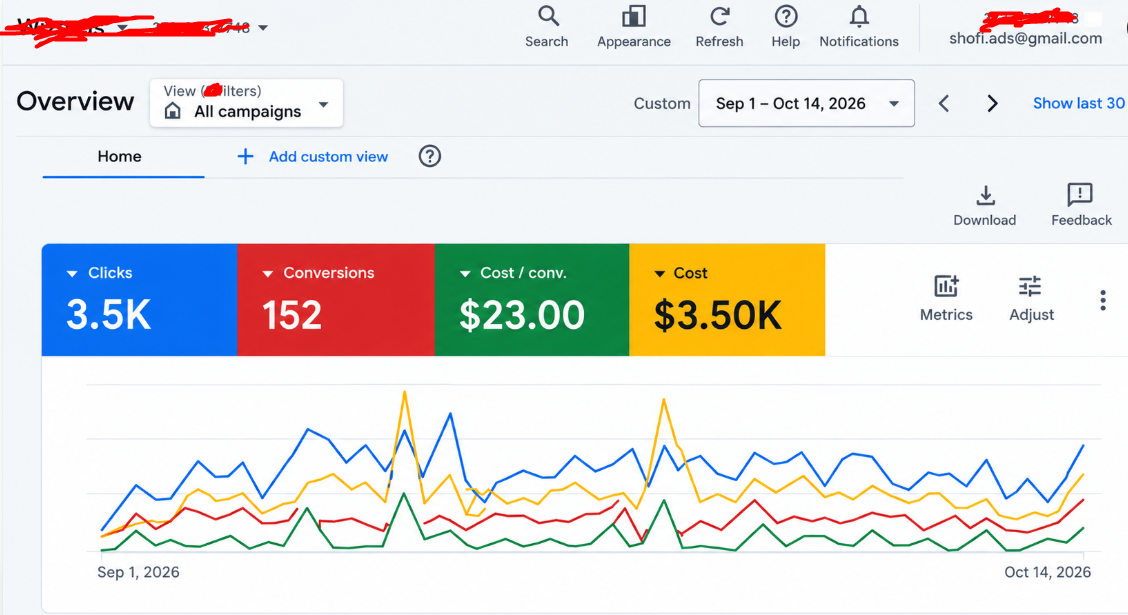The width and height of the screenshot is (1128, 615).
Task: Open the redacted account name dropdown arrow
Action: pyautogui.click(x=122, y=28)
